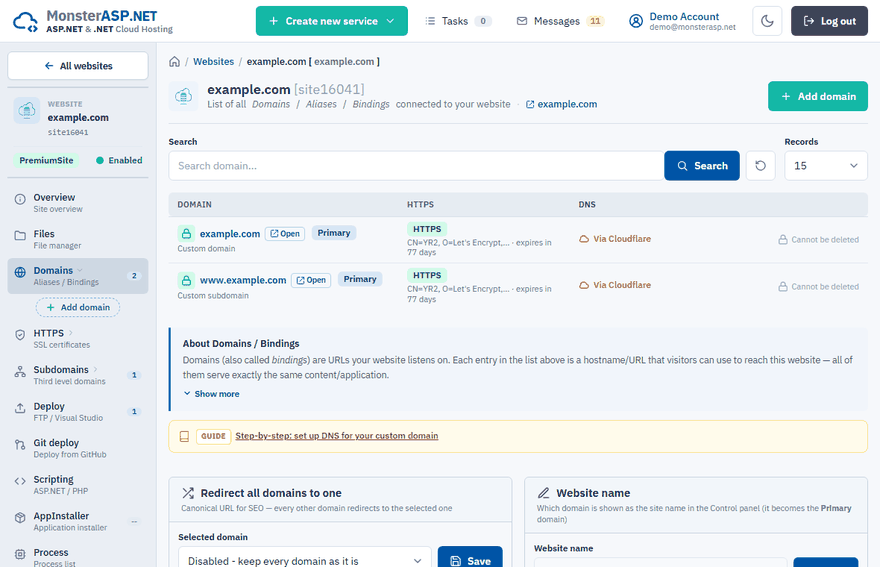Click the Deploy upload icon
Image resolution: width=880 pixels, height=567 pixels.
pos(20,408)
